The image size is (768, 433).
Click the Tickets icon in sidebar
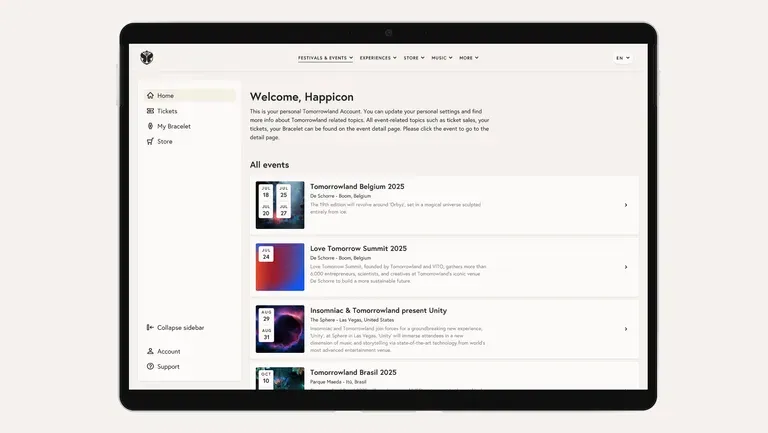click(150, 111)
